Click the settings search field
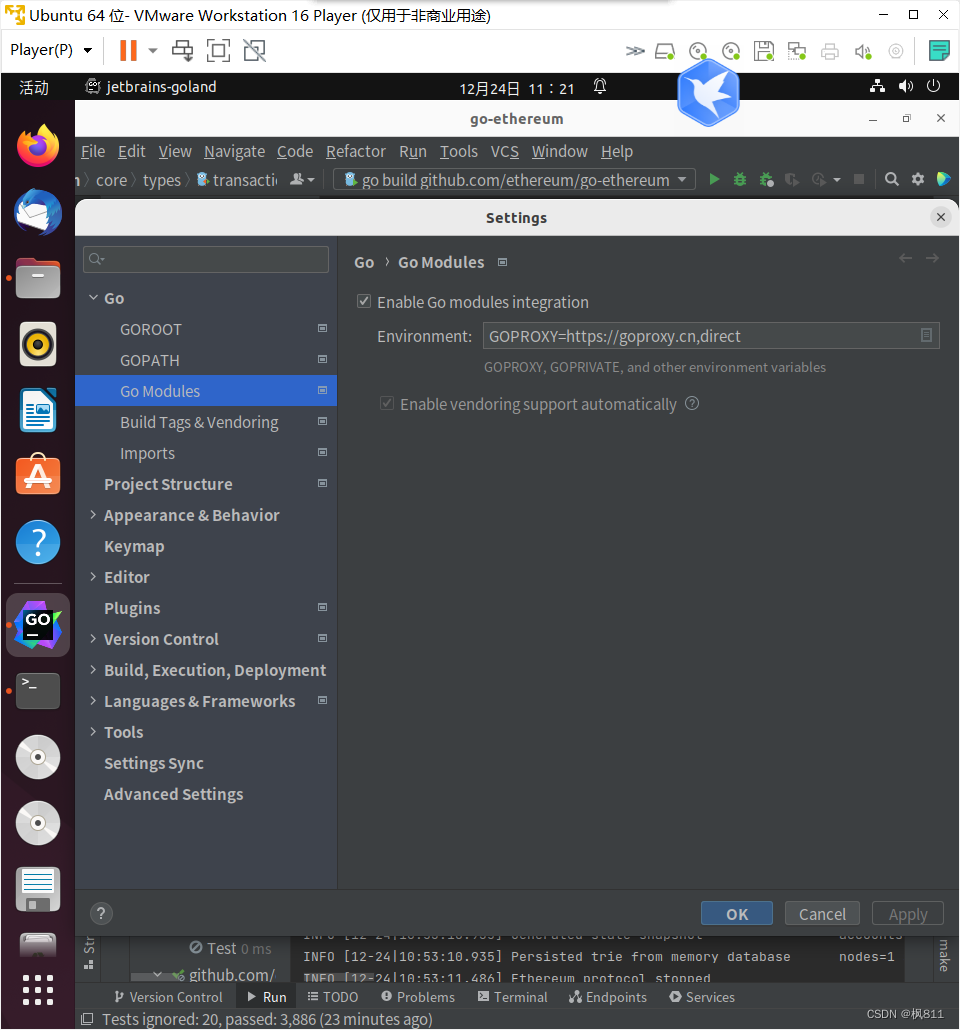The image size is (960, 1030). 205,259
